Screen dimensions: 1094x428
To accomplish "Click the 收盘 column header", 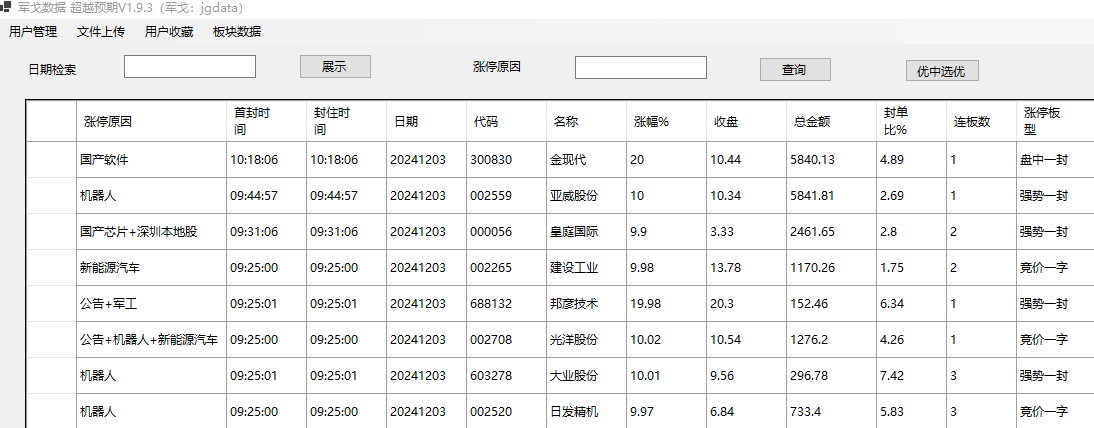I will pyautogui.click(x=746, y=121).
